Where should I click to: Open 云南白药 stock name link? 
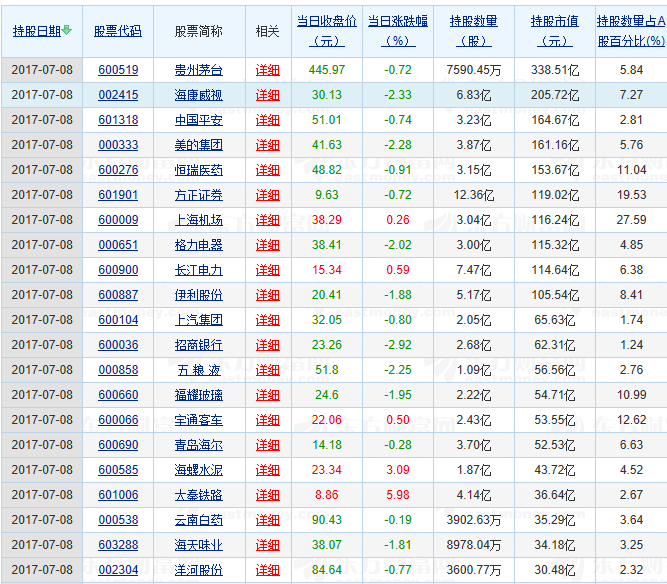(198, 520)
